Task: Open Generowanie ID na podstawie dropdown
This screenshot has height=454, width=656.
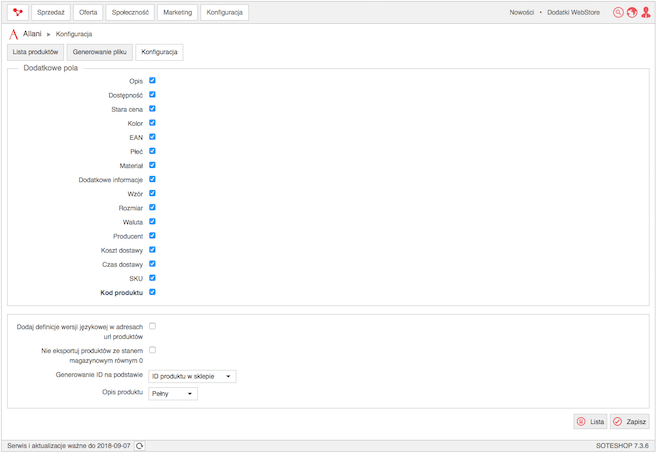Action: click(192, 377)
